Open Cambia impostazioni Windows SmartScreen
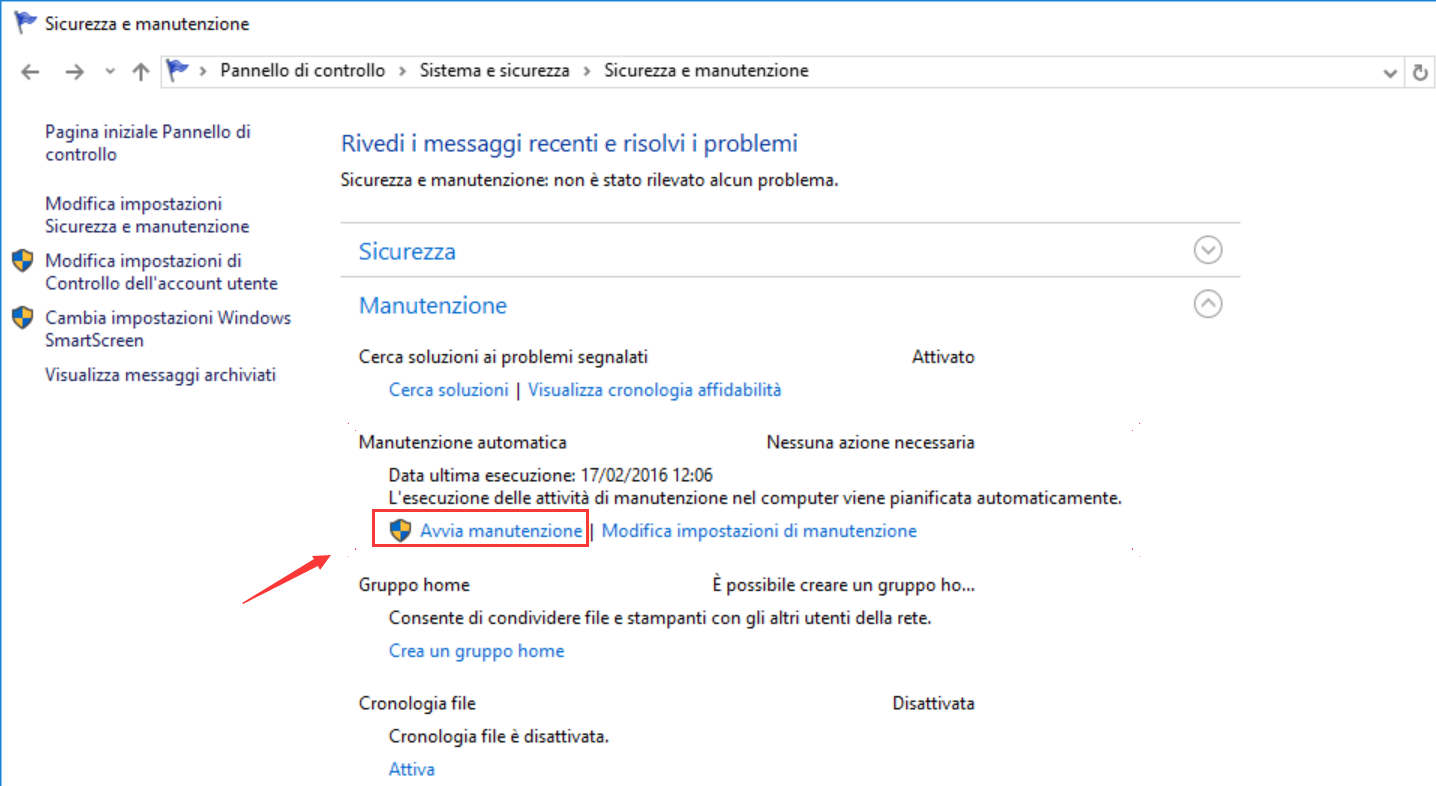Viewport: 1436px width, 786px height. 168,329
